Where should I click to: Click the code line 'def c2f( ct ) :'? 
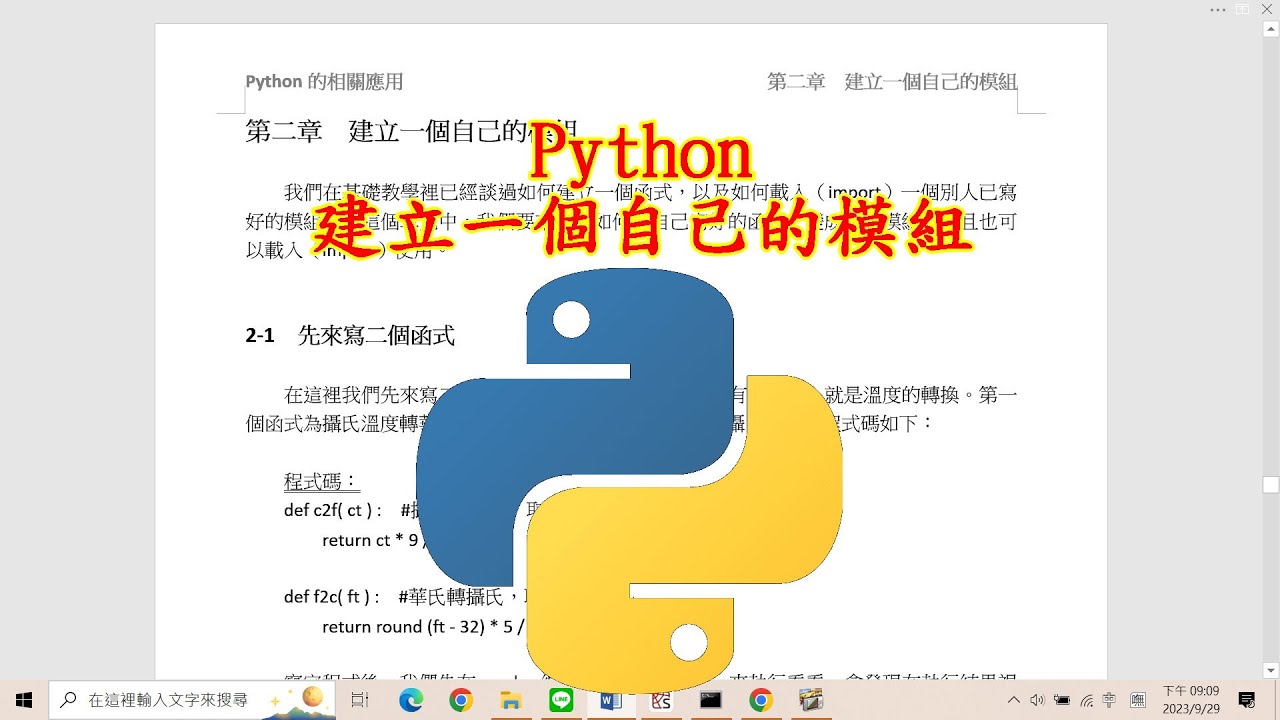click(334, 511)
